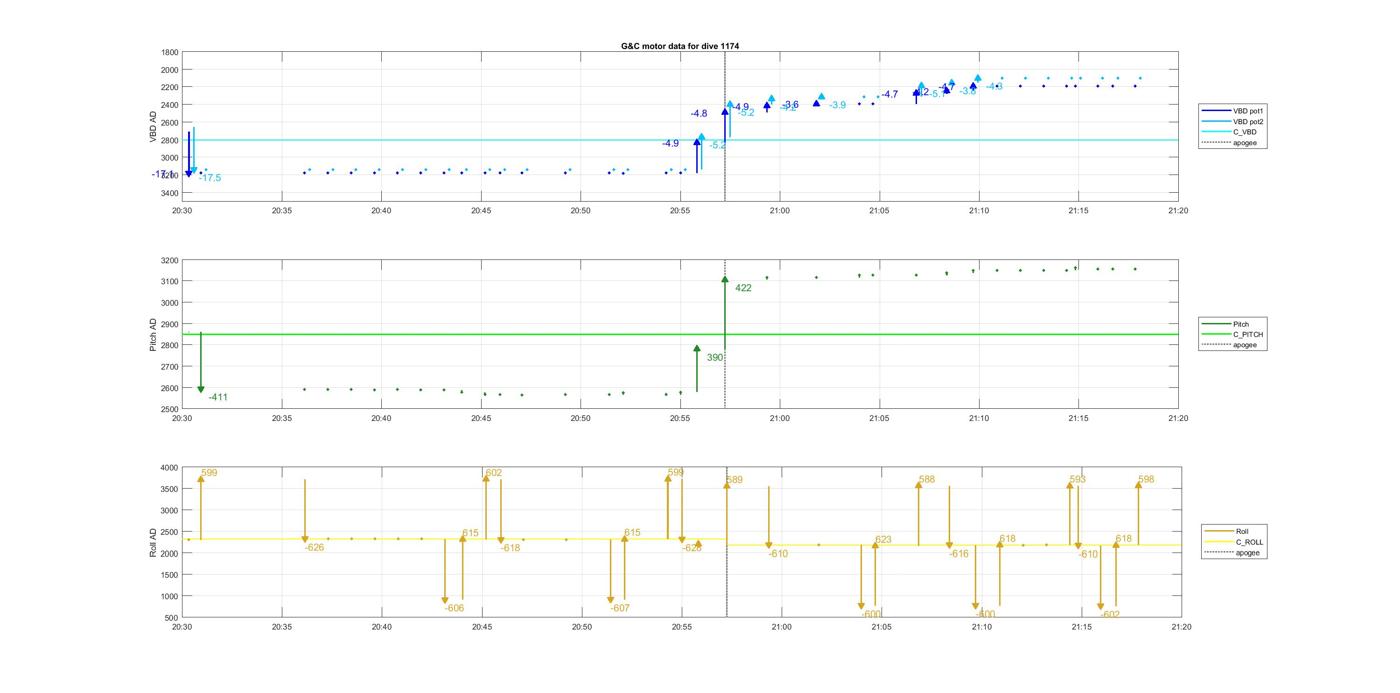Screen dimensions: 1400x693
Task: Click the '-602' roll data label
Action: (1110, 615)
